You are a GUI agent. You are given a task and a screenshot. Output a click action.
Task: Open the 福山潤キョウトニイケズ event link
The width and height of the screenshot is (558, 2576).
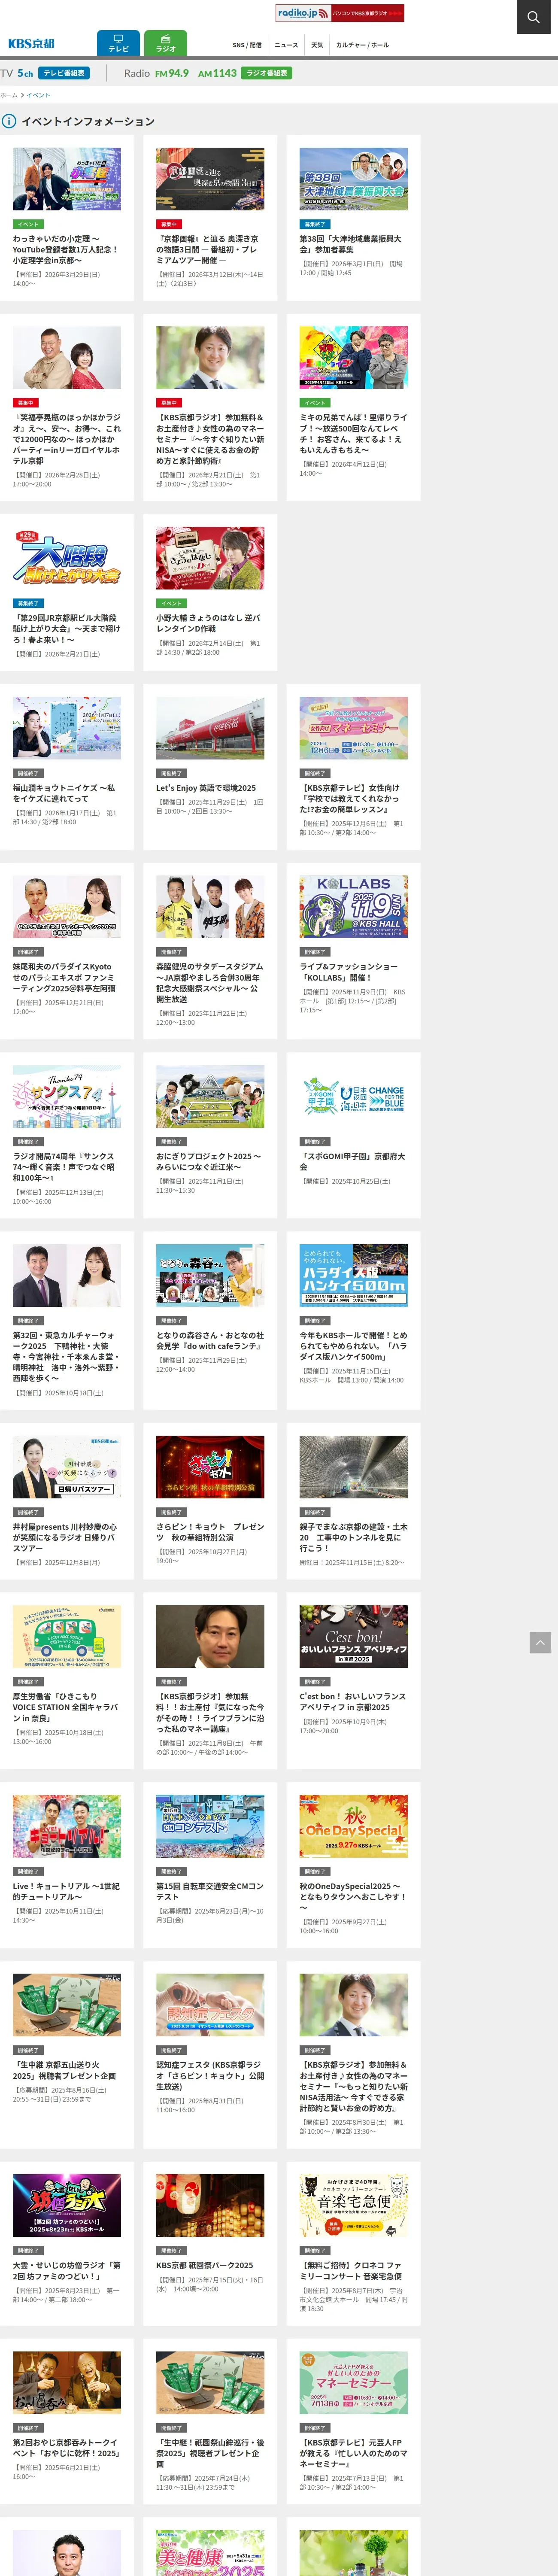[x=67, y=793]
